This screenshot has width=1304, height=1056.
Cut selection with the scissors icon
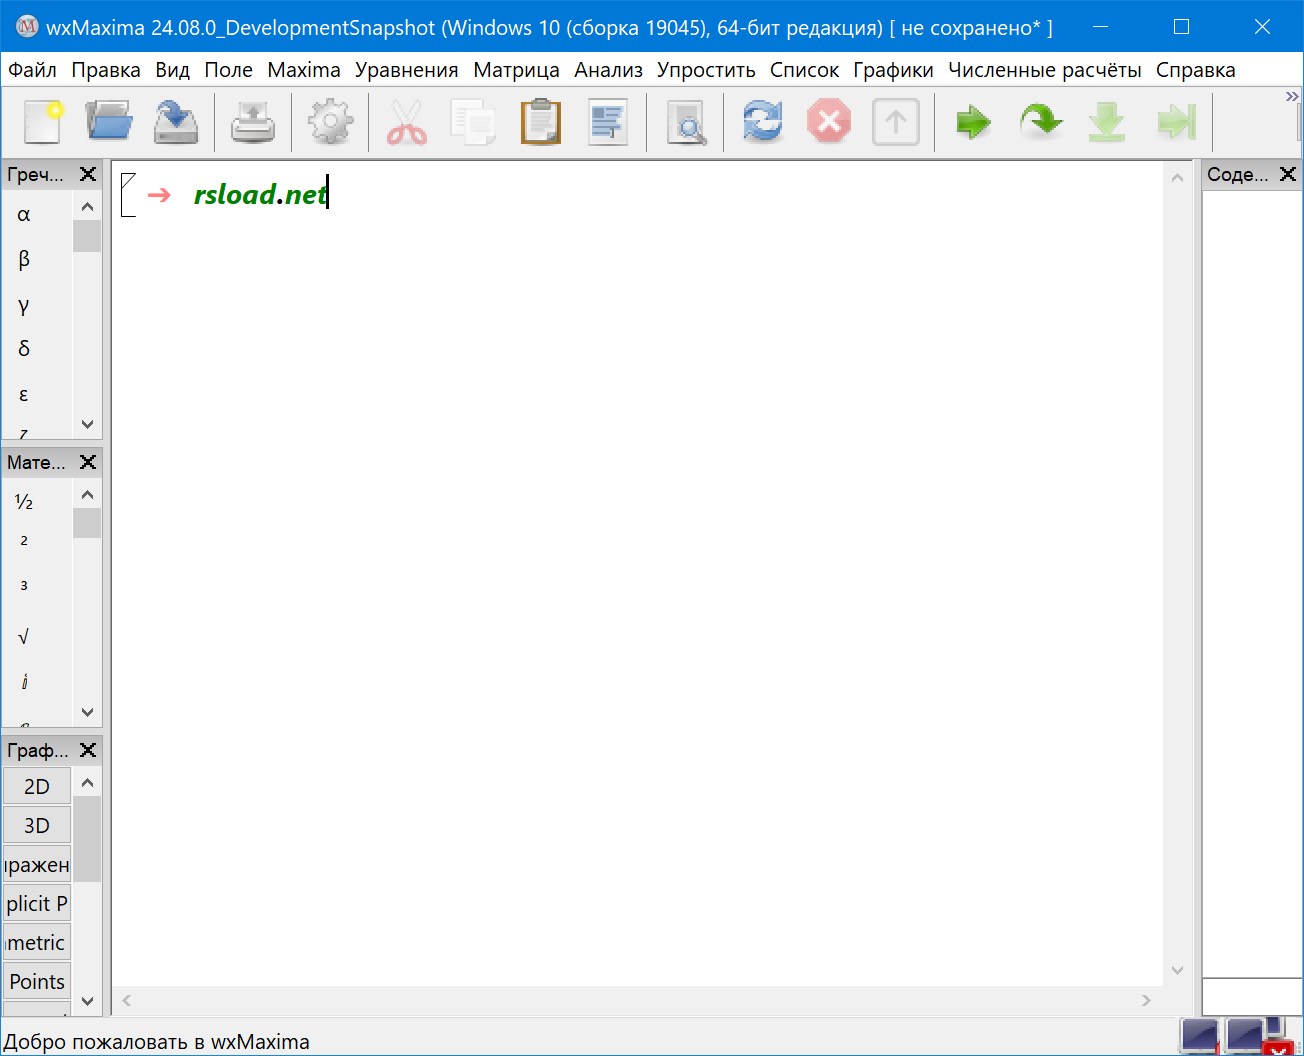pyautogui.click(x=407, y=123)
